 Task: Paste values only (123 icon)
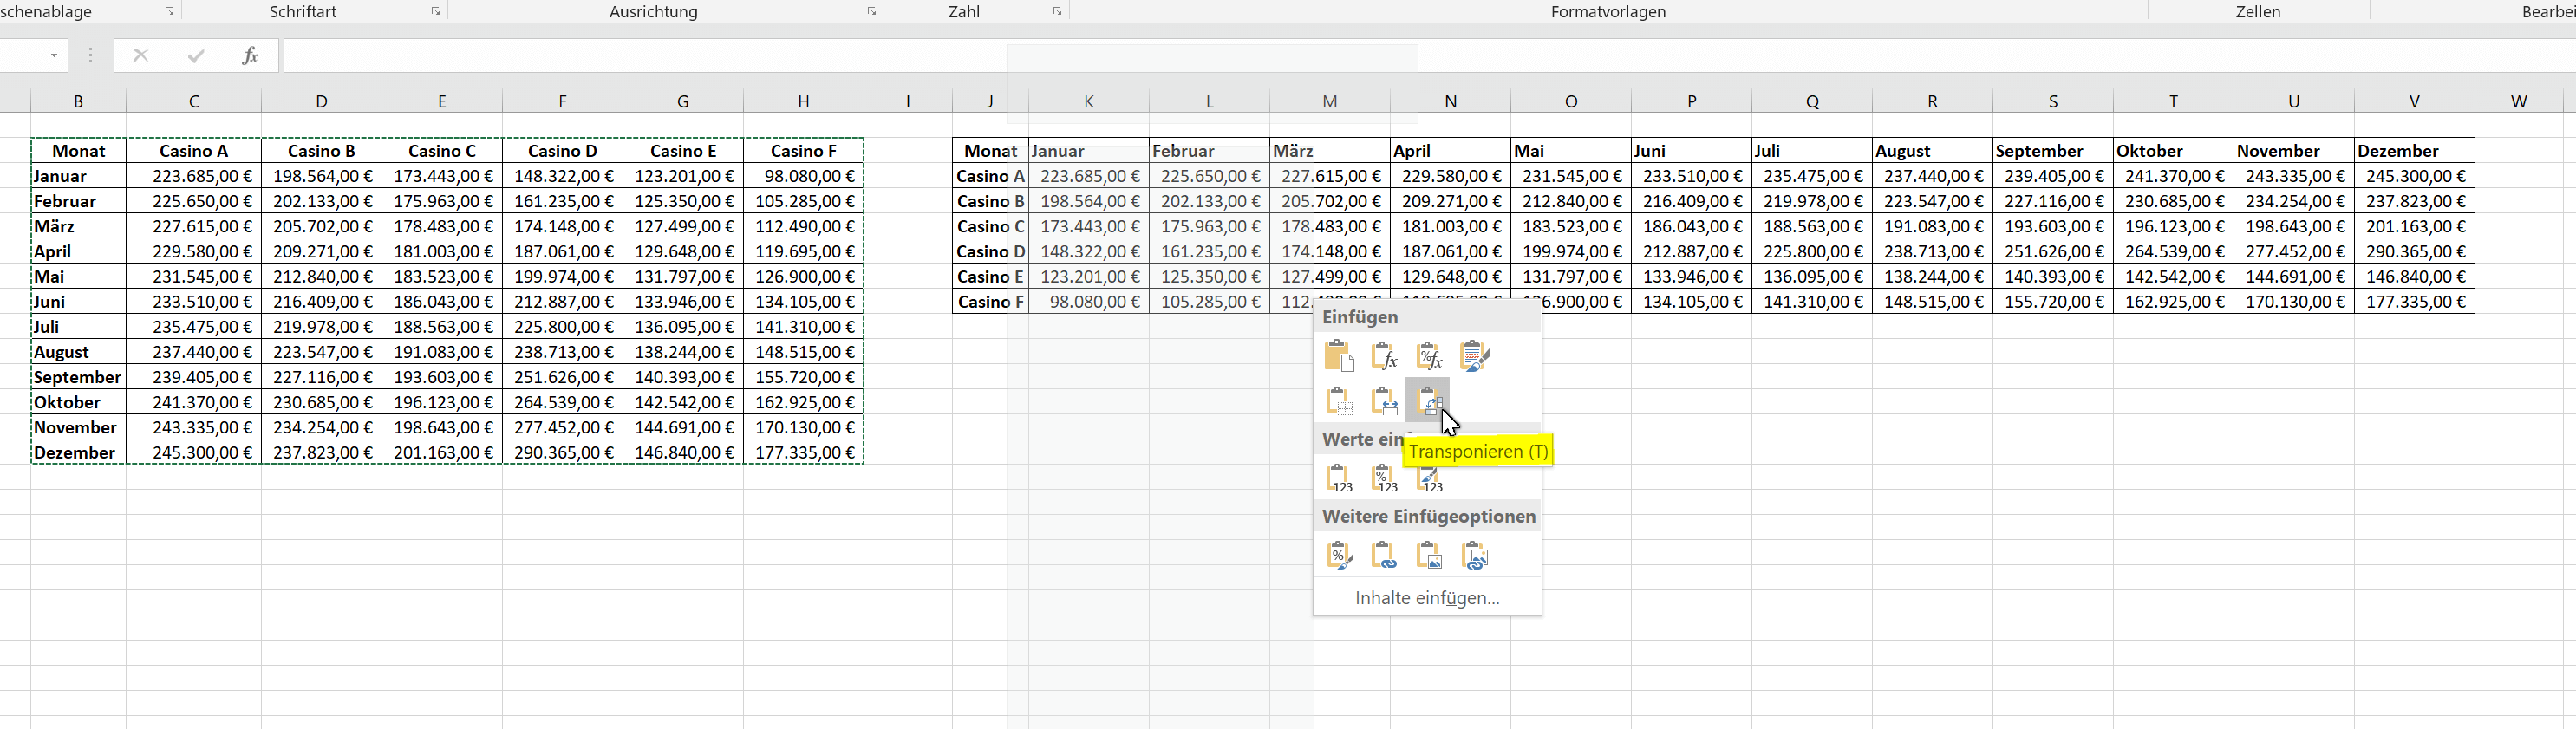[x=1339, y=478]
